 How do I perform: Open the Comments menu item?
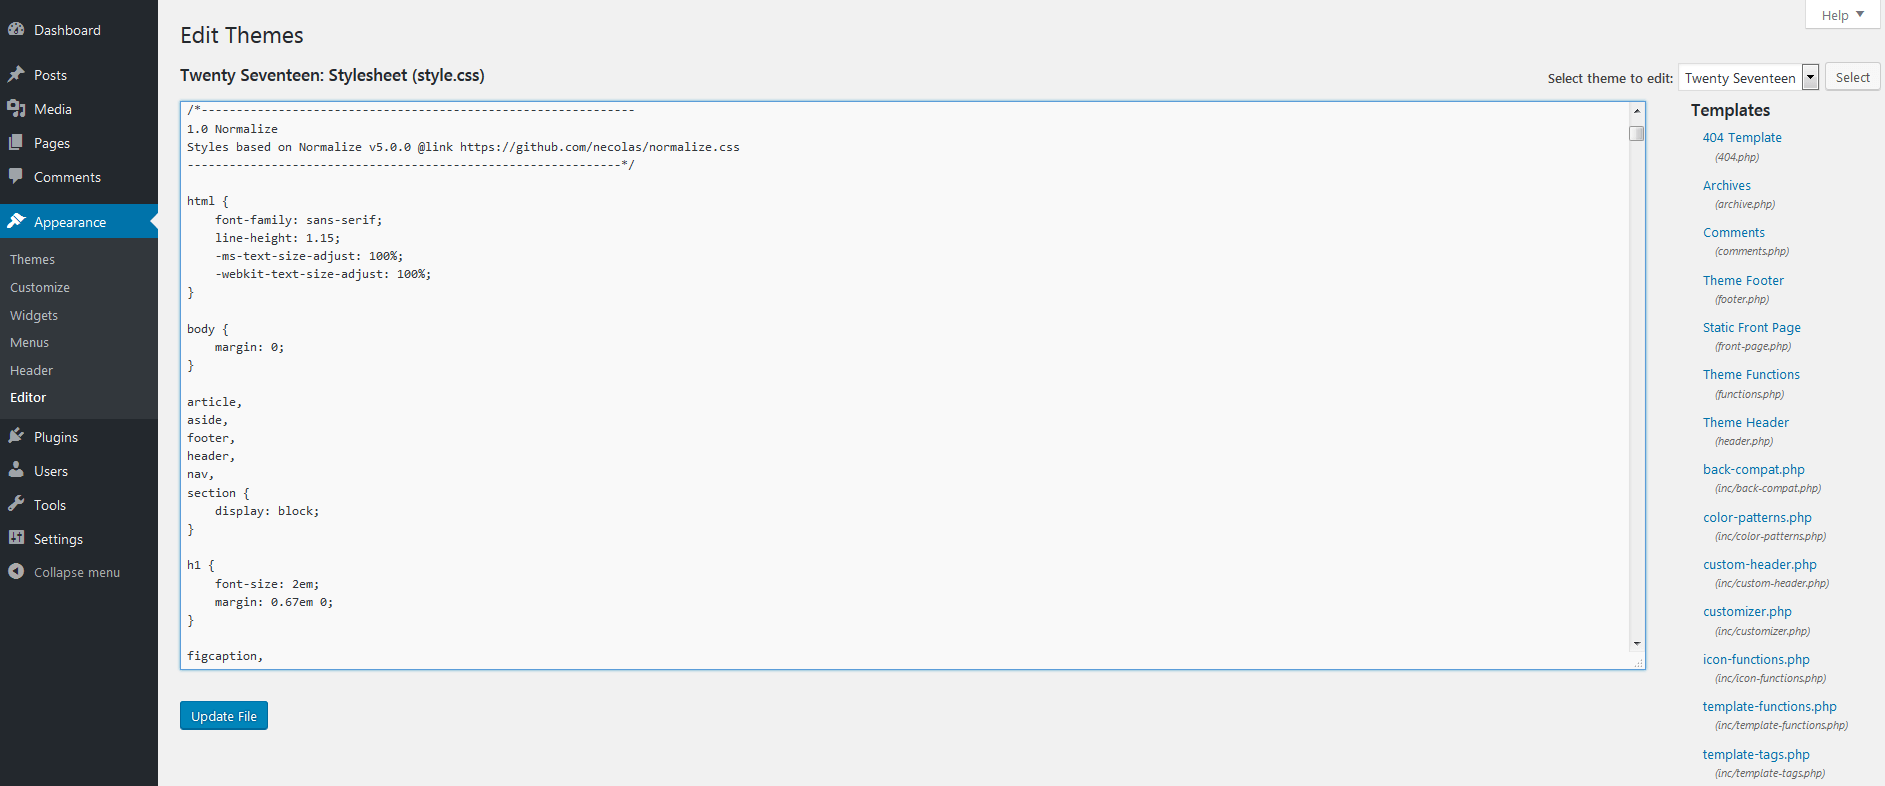click(x=79, y=177)
